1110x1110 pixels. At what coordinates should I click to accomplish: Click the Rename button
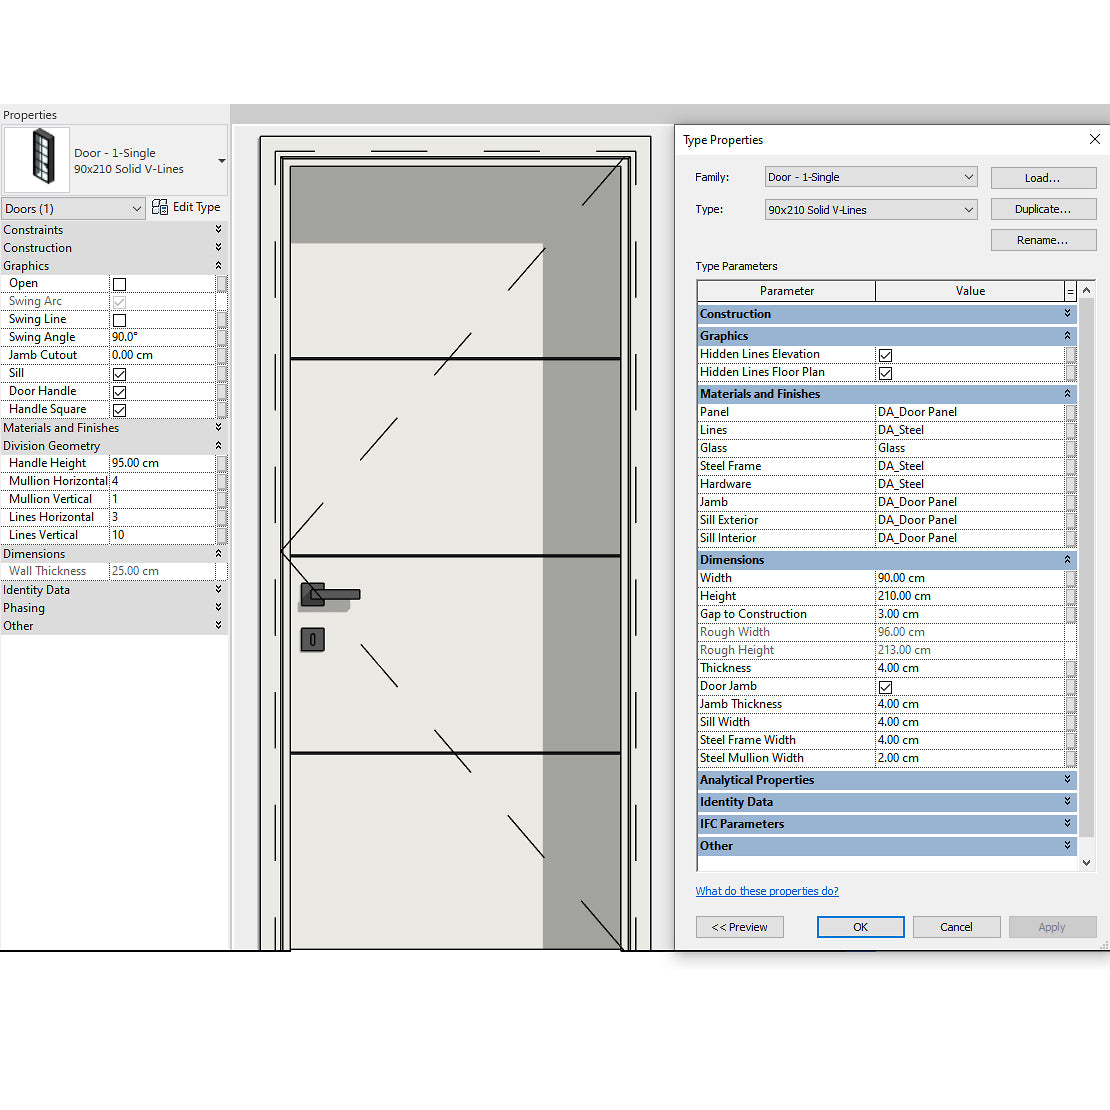click(1043, 239)
